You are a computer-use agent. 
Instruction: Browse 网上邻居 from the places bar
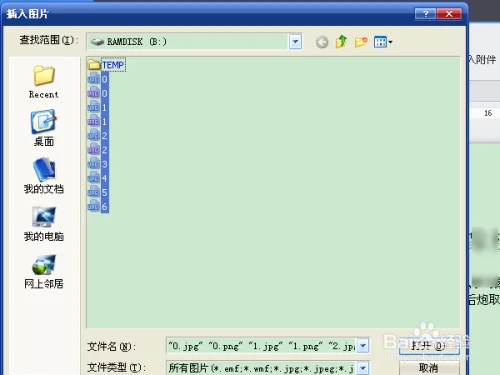coord(44,271)
